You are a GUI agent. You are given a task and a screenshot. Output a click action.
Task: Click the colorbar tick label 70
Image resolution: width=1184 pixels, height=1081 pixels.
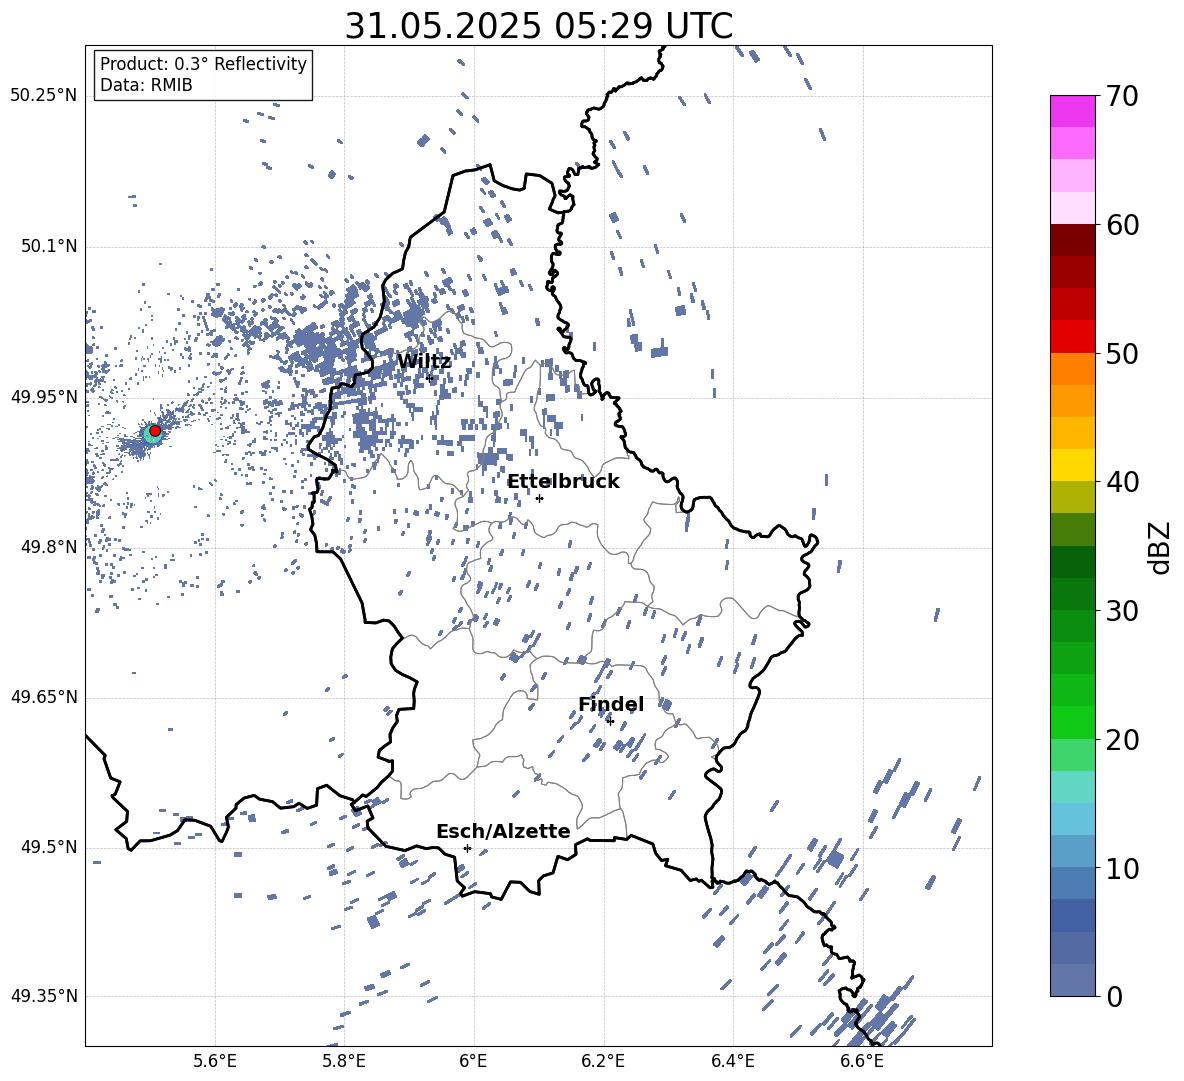click(1122, 97)
